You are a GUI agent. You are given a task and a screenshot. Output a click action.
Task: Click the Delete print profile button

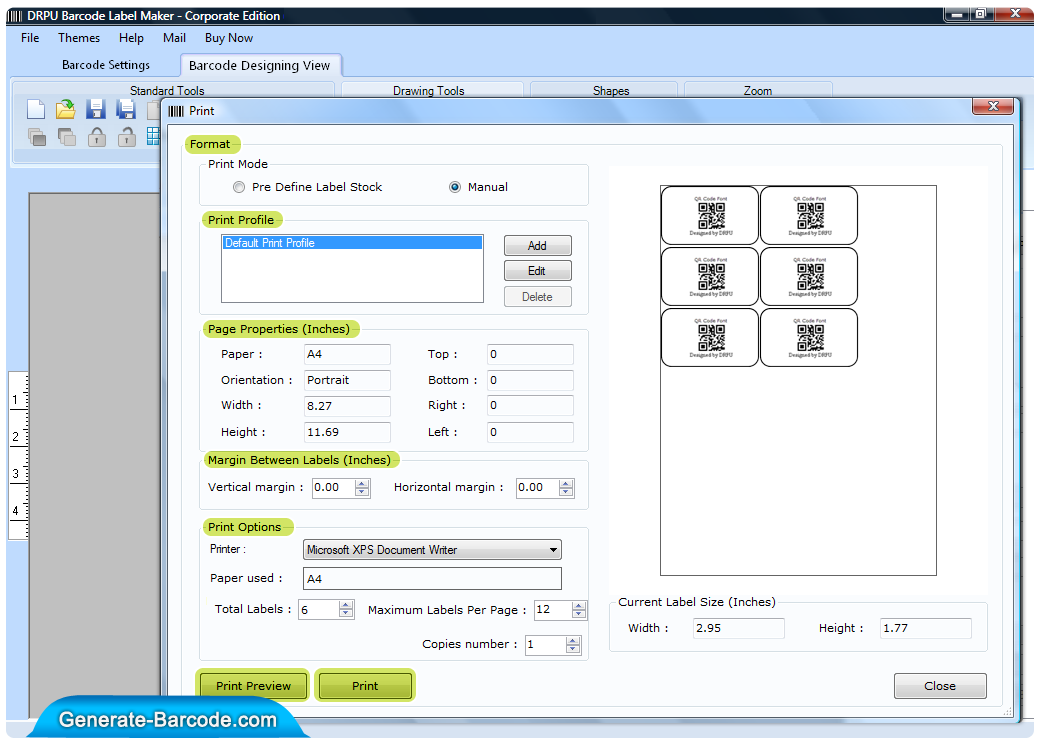click(x=537, y=297)
